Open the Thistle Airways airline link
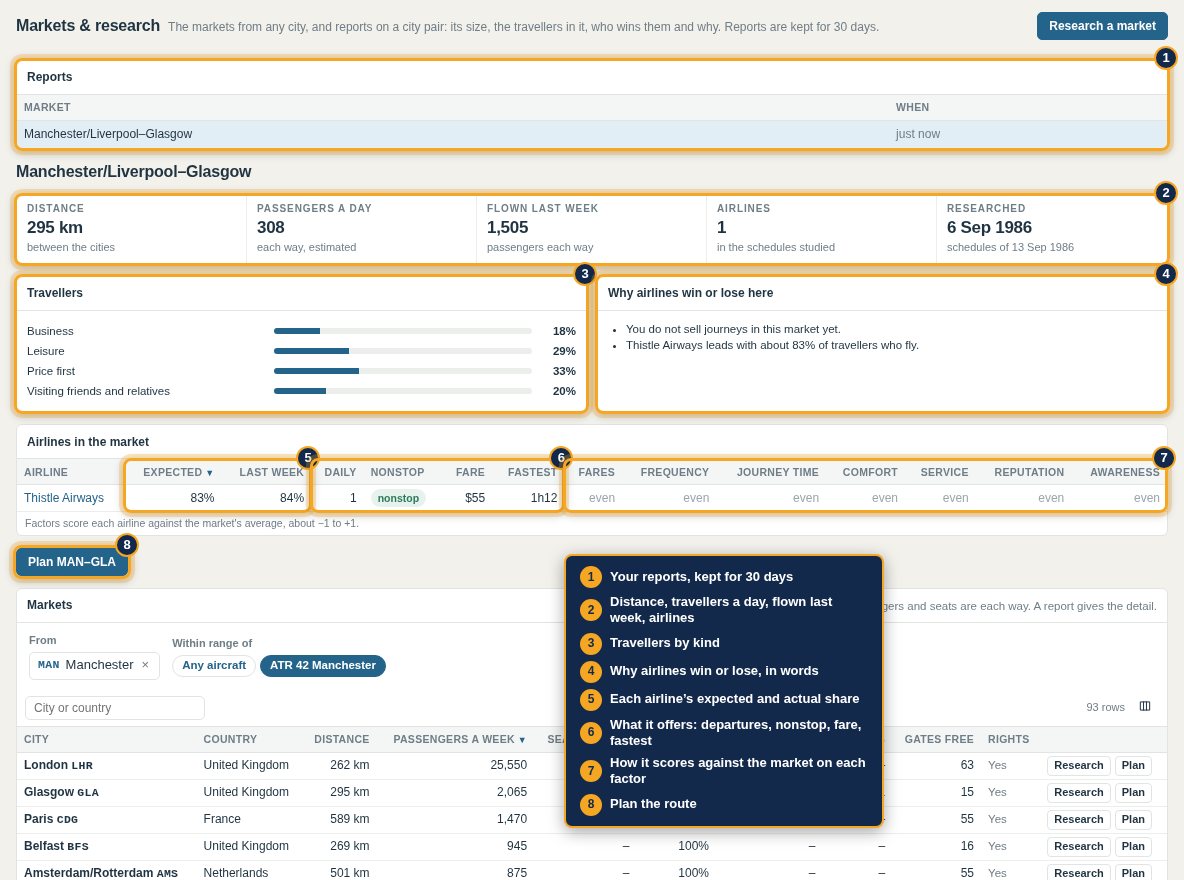This screenshot has width=1184, height=880. tap(63, 498)
